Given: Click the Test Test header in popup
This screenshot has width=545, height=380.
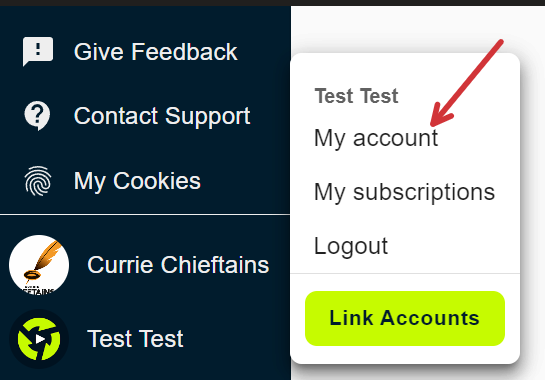Looking at the screenshot, I should [356, 96].
